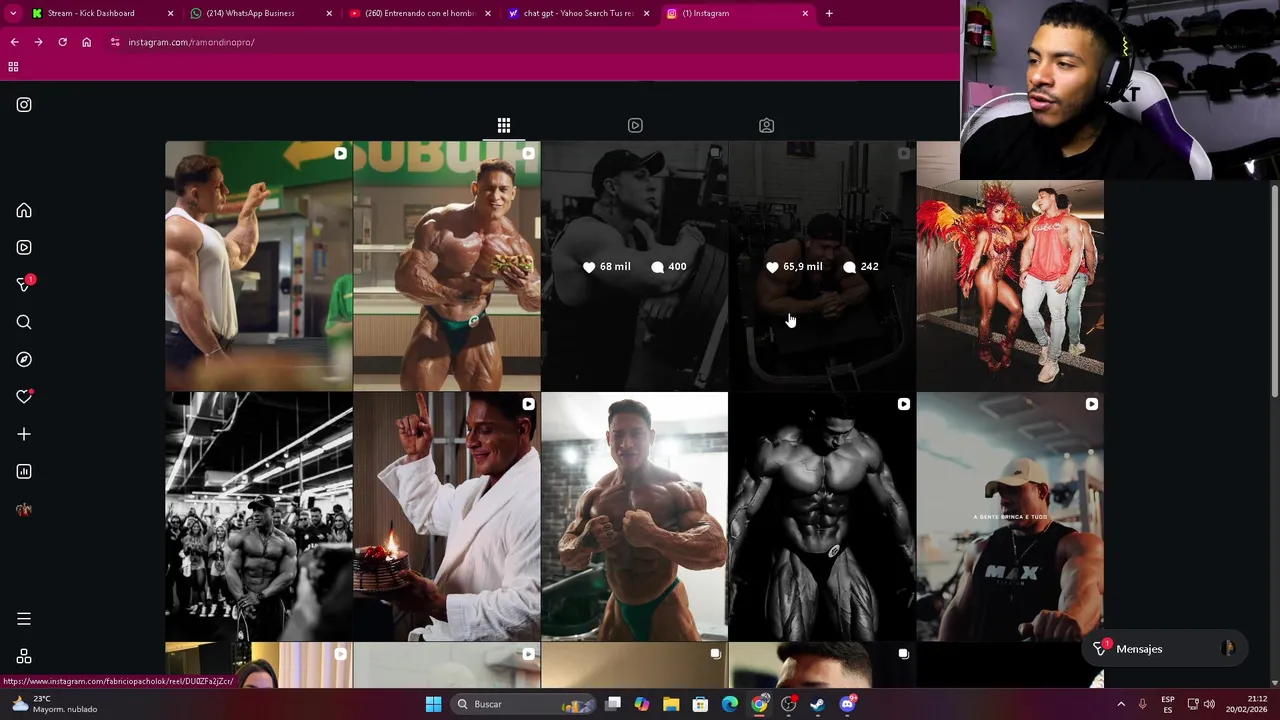Open Copilot from the taskbar
Screen dimensions: 1280x720
point(642,704)
